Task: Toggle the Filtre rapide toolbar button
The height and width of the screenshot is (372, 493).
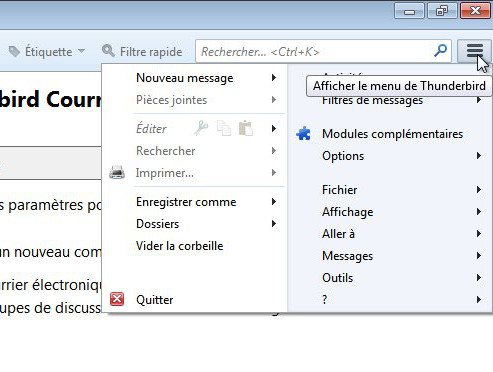Action: tap(142, 51)
